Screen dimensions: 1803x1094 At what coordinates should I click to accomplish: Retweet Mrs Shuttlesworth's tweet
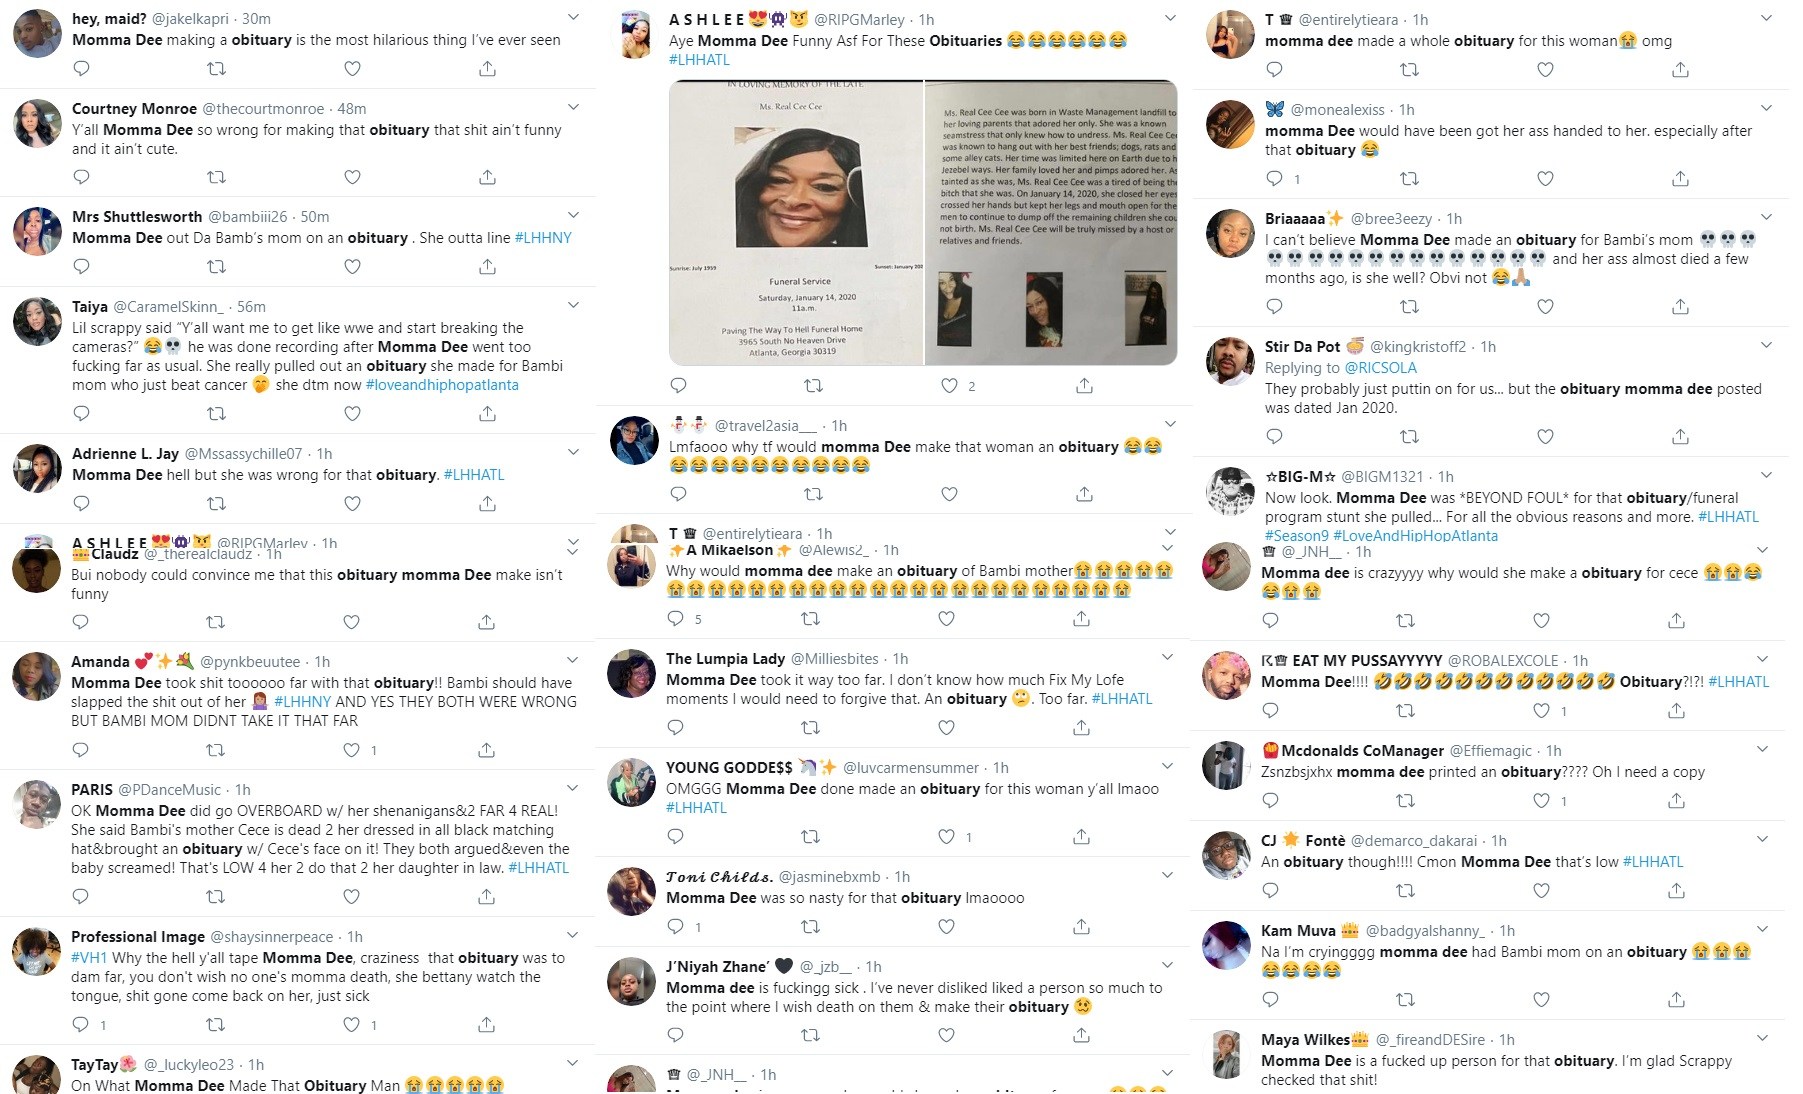coord(216,267)
